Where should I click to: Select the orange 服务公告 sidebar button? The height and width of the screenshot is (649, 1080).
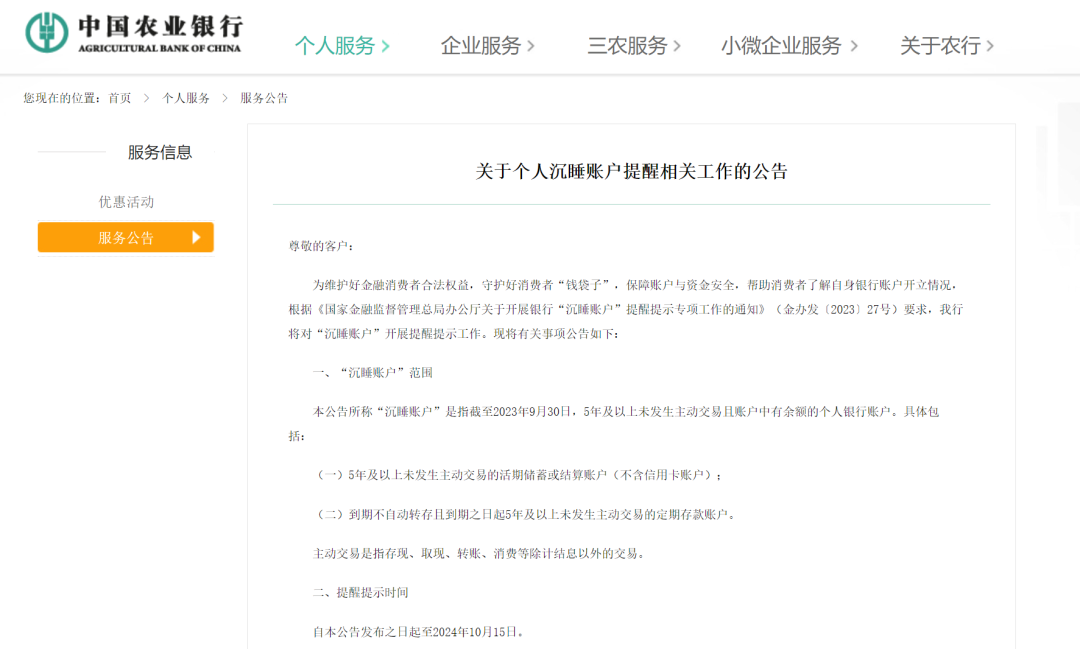(x=125, y=237)
